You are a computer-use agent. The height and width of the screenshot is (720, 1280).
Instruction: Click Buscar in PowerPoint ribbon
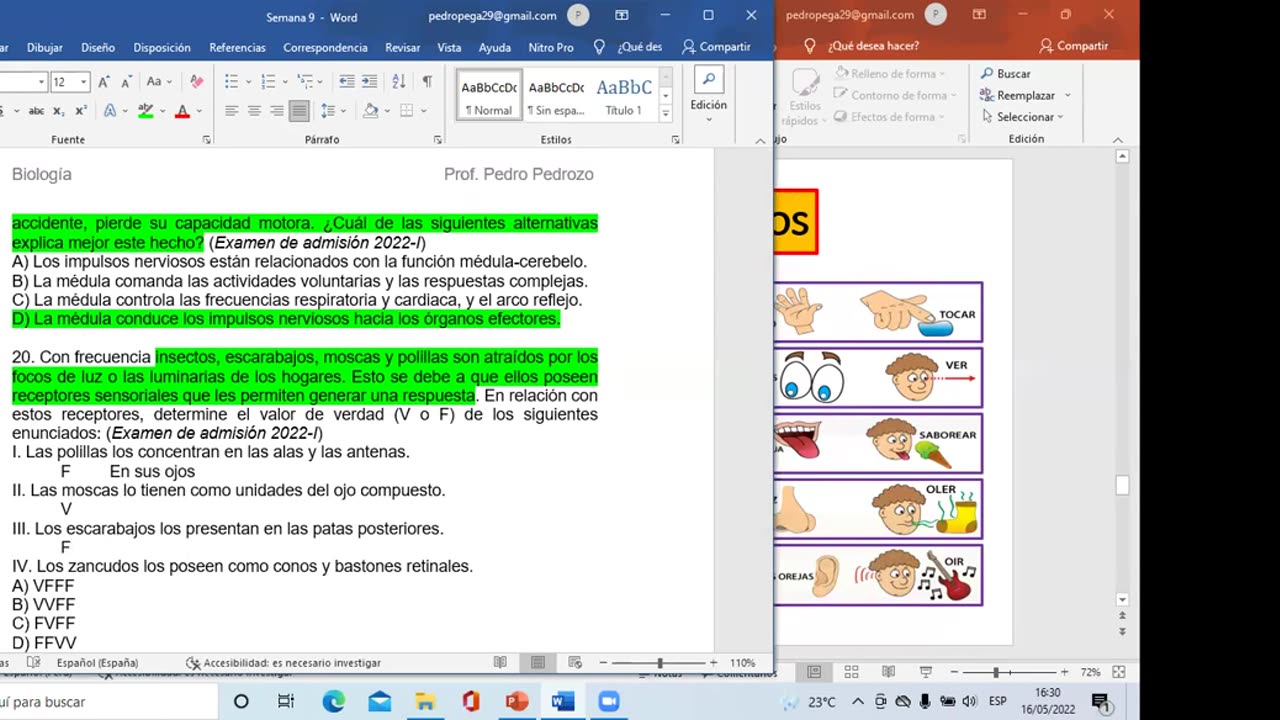pos(1006,74)
